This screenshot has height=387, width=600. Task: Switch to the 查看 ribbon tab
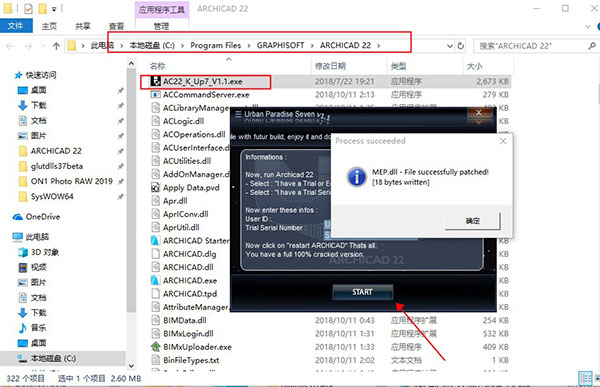(116, 26)
